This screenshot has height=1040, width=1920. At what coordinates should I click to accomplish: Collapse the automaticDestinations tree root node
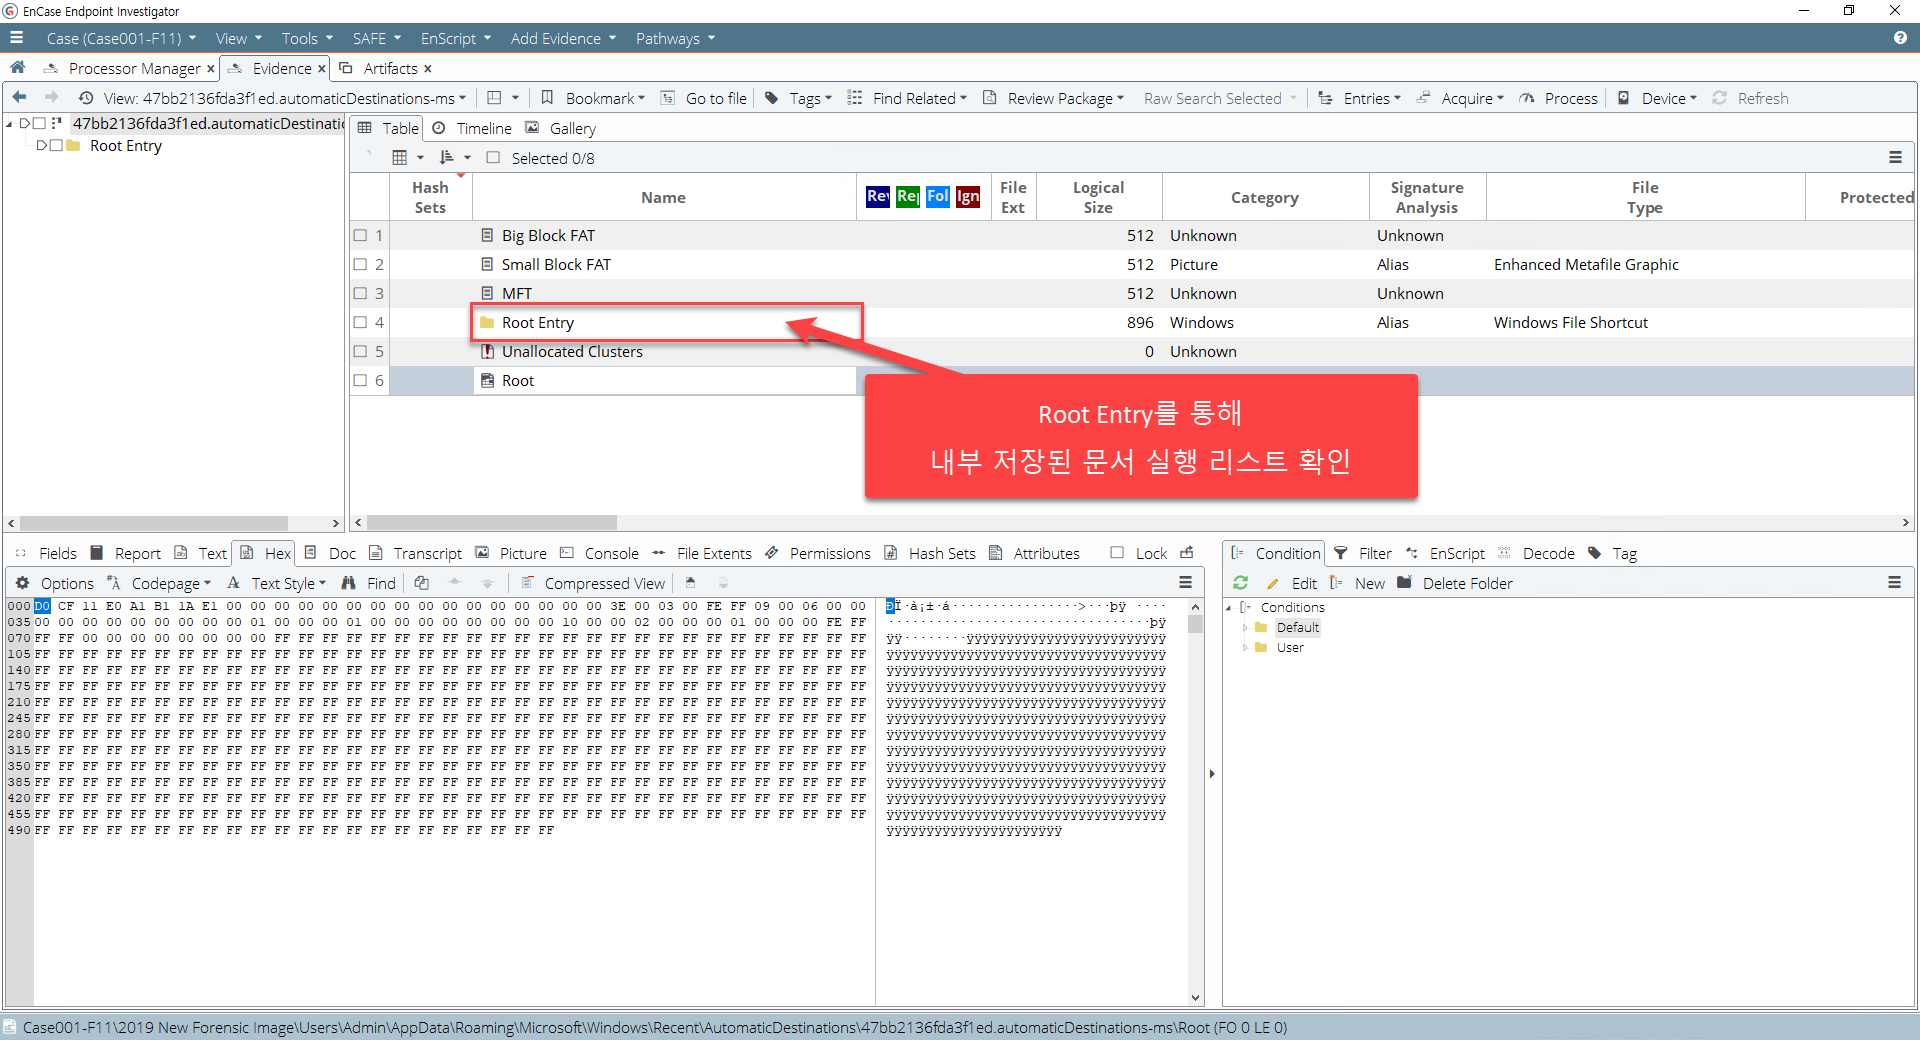10,123
